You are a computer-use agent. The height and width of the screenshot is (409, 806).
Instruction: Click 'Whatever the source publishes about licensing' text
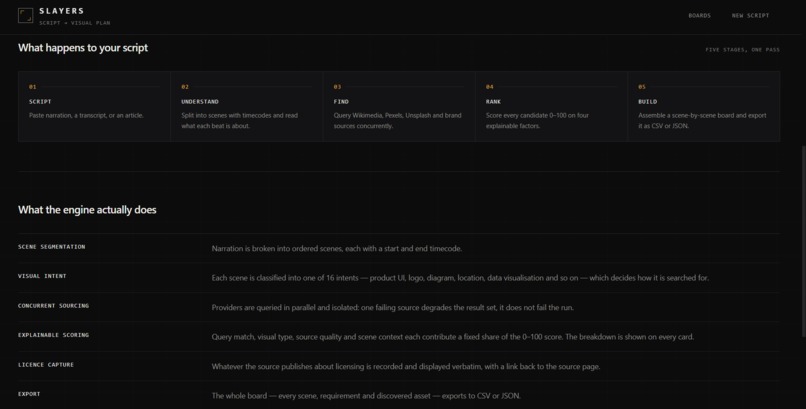coord(406,367)
